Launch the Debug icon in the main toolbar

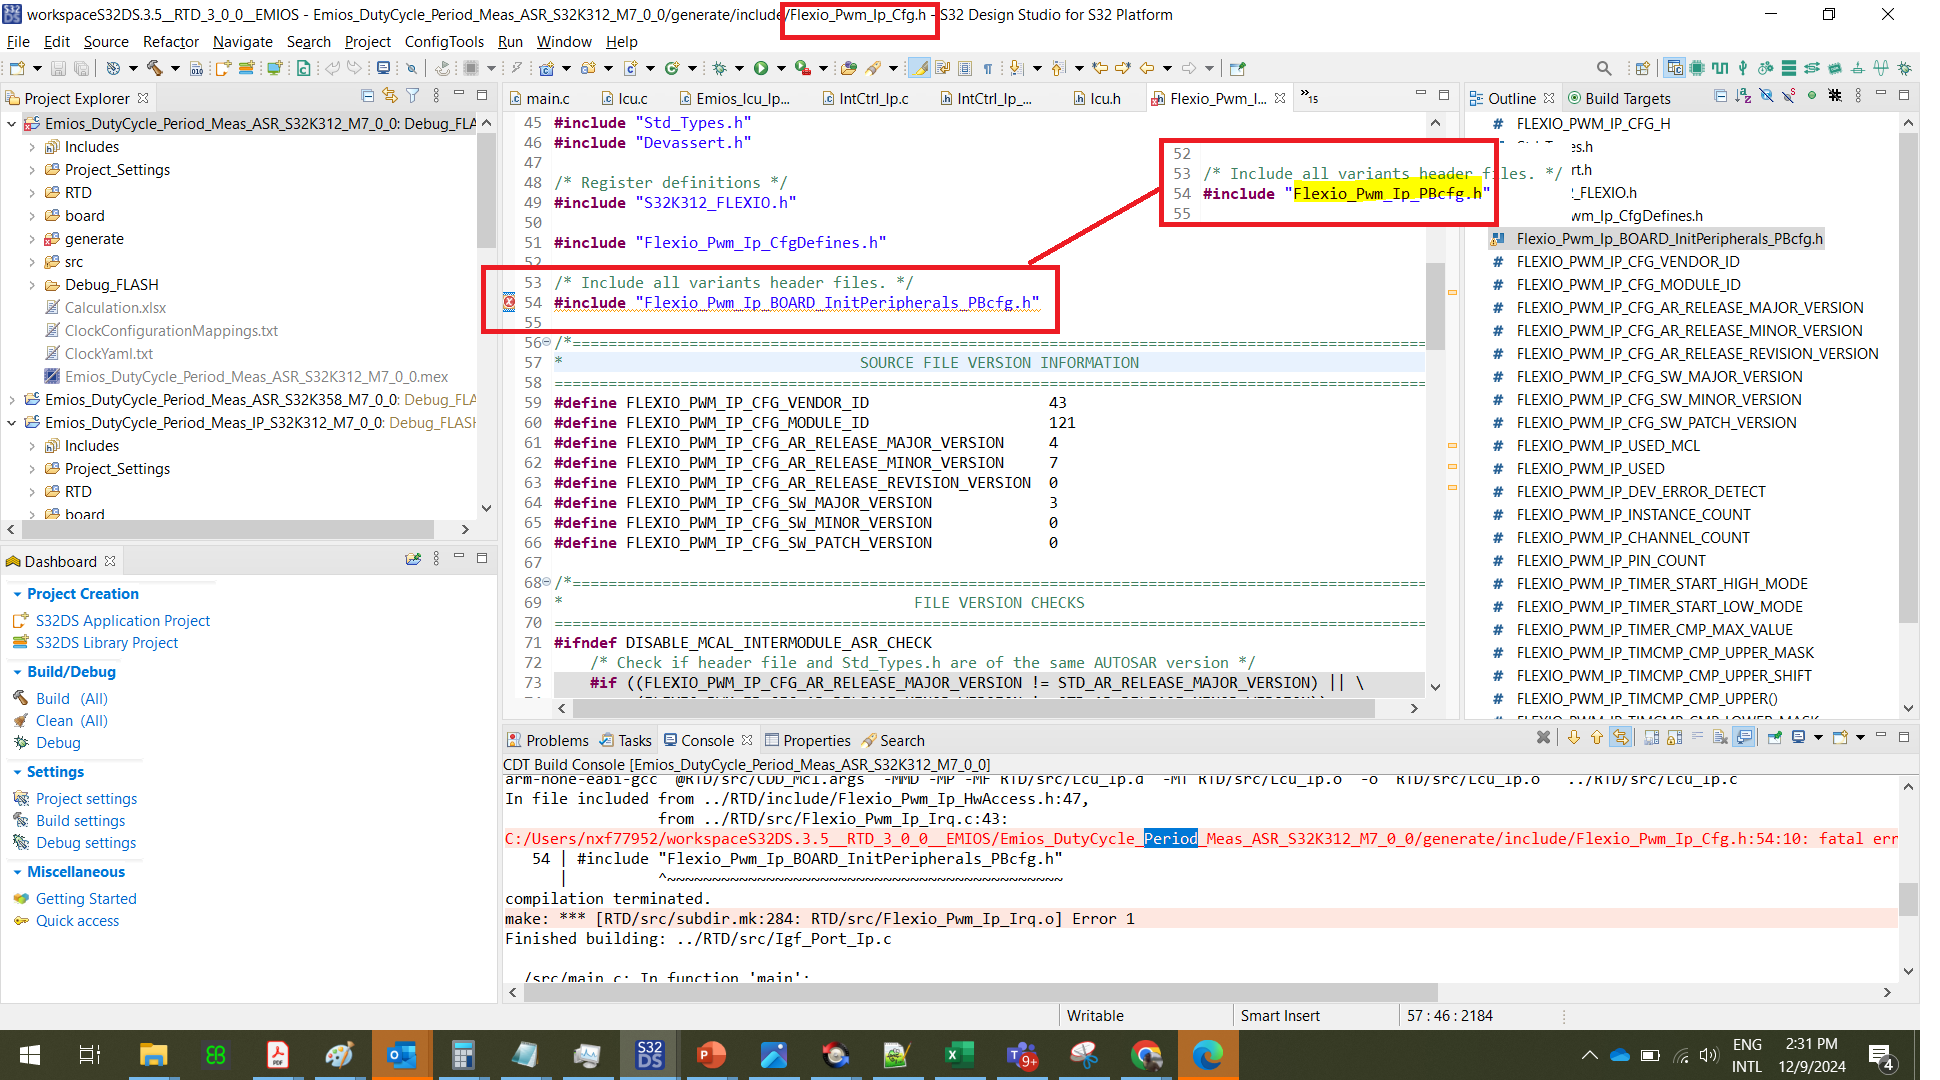click(x=720, y=67)
